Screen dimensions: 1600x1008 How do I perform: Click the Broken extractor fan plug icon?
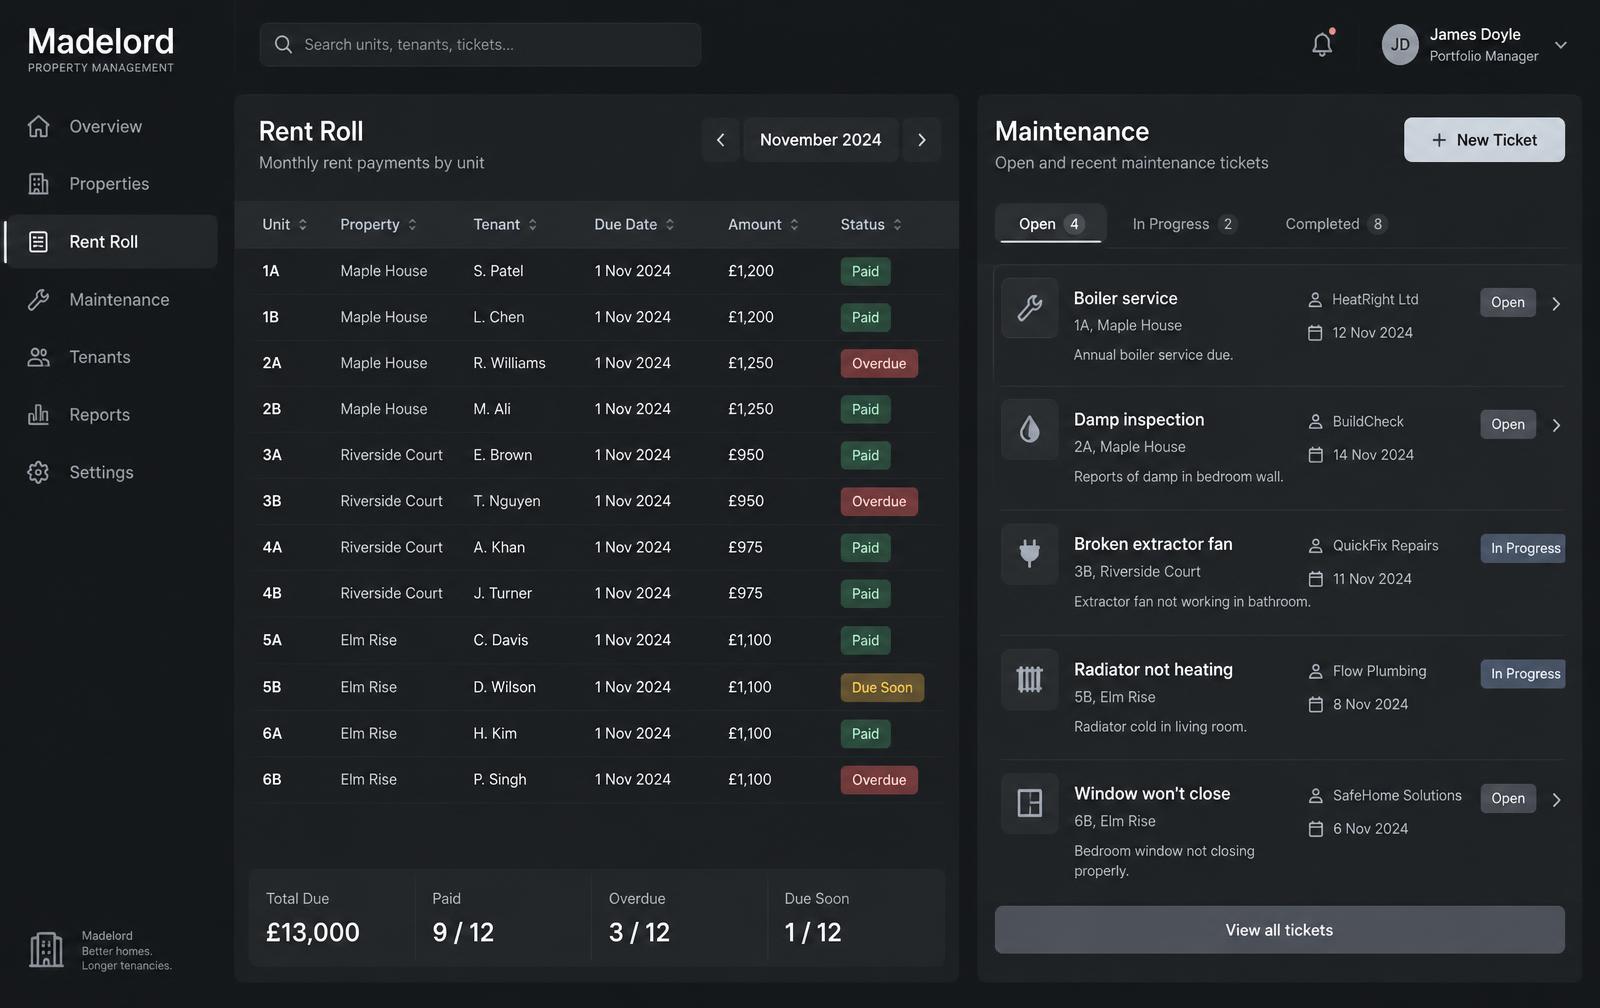(1030, 554)
